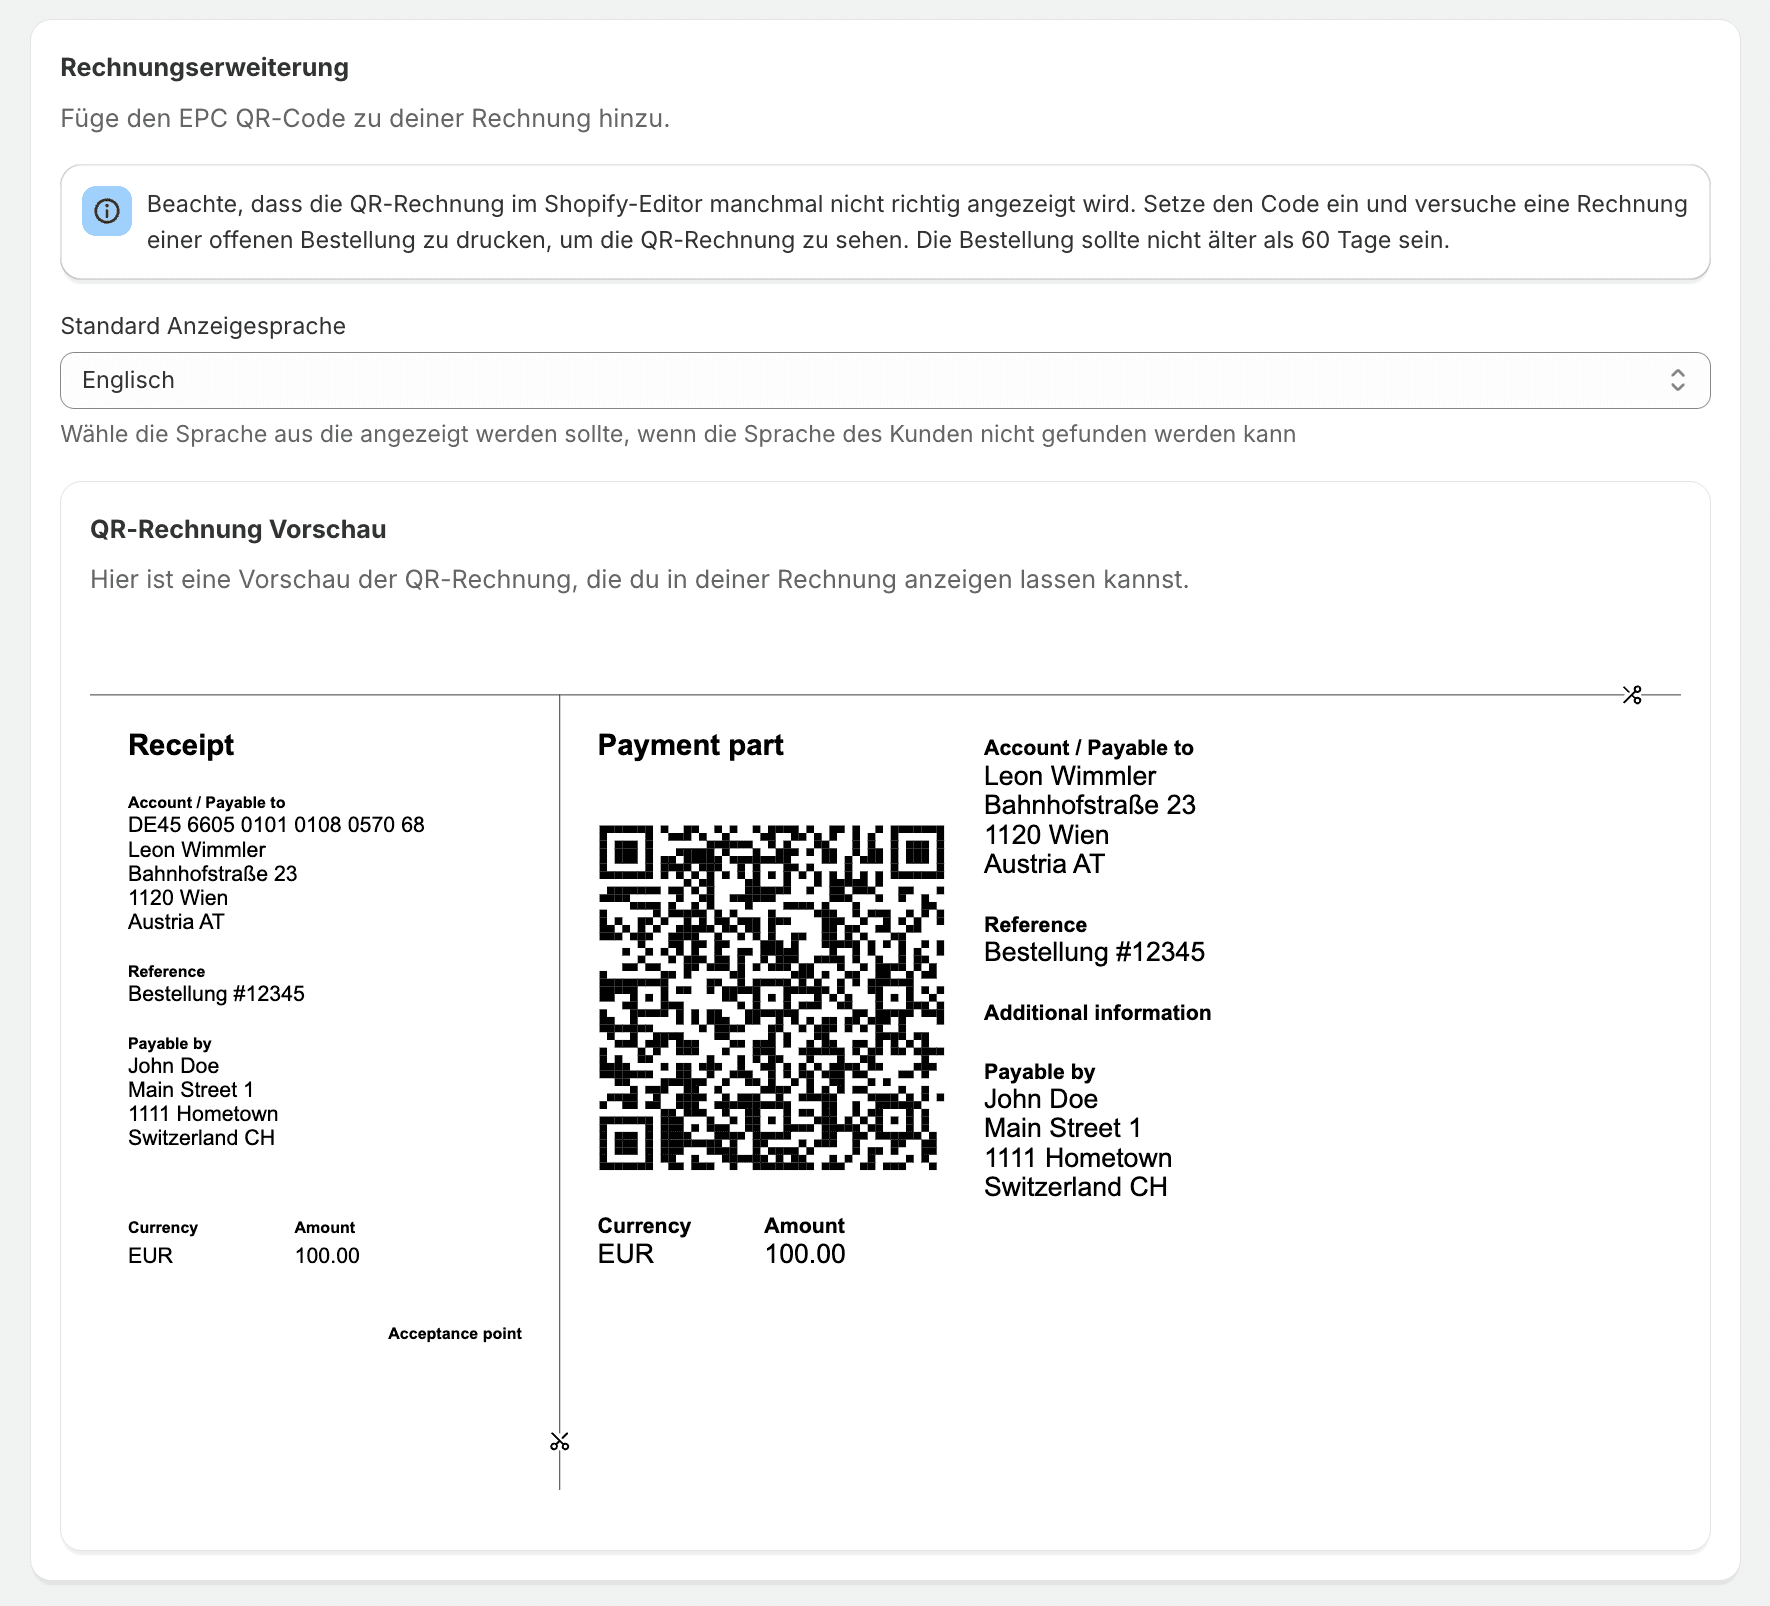
Task: Click the scissors icon below the Receipt section
Action: pyautogui.click(x=560, y=1443)
